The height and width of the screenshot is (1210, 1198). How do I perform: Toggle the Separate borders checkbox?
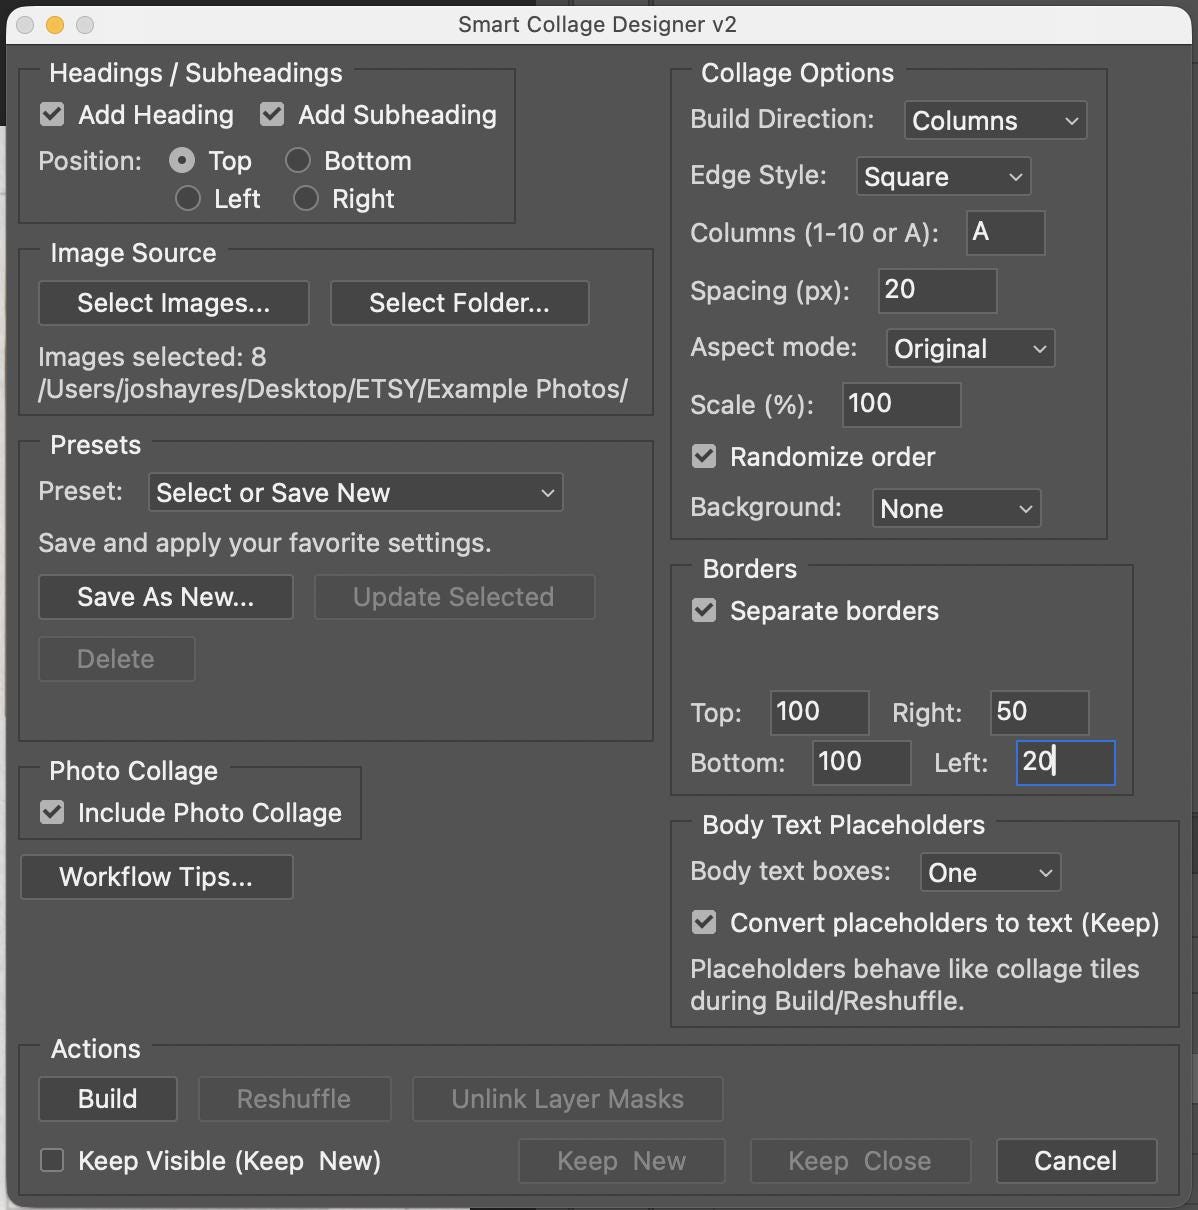[x=704, y=611]
